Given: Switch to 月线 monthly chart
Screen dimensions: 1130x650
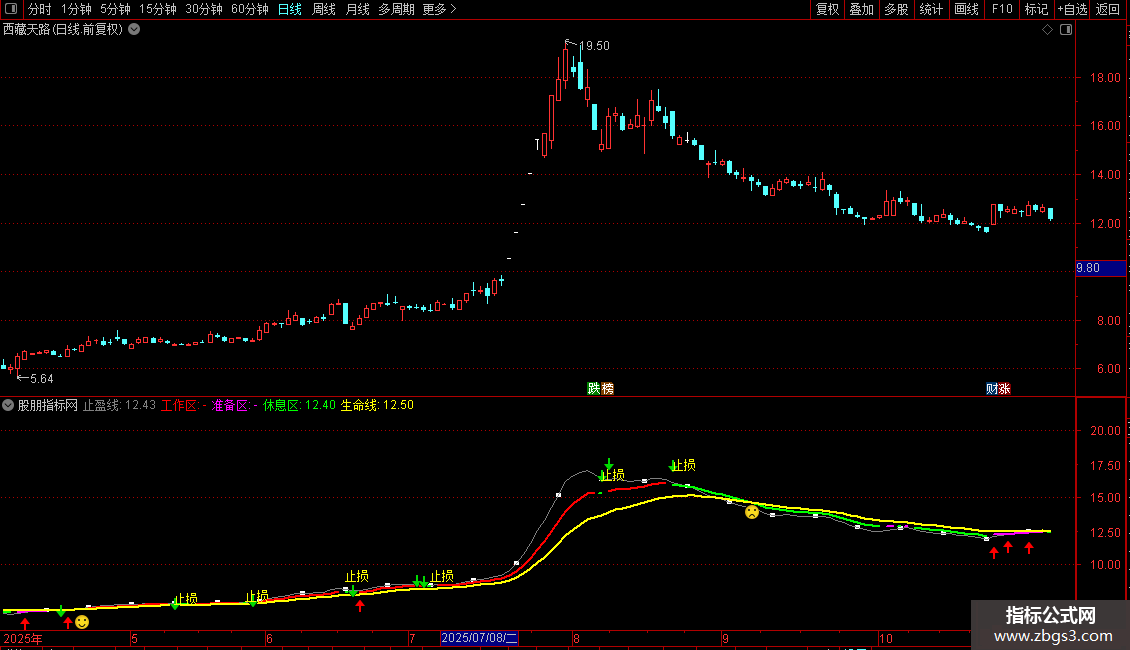Looking at the screenshot, I should (x=357, y=9).
